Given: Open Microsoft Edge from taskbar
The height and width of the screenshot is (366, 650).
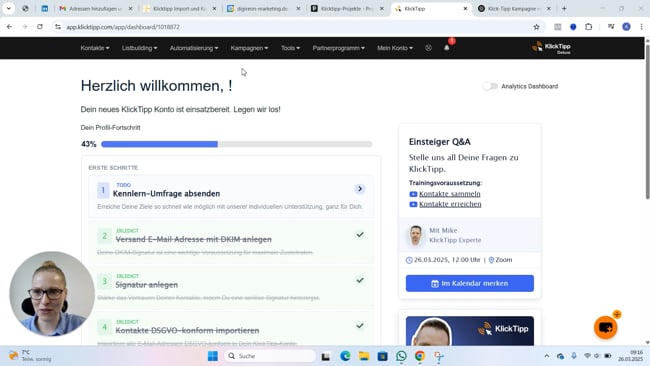Looking at the screenshot, I should 345,356.
